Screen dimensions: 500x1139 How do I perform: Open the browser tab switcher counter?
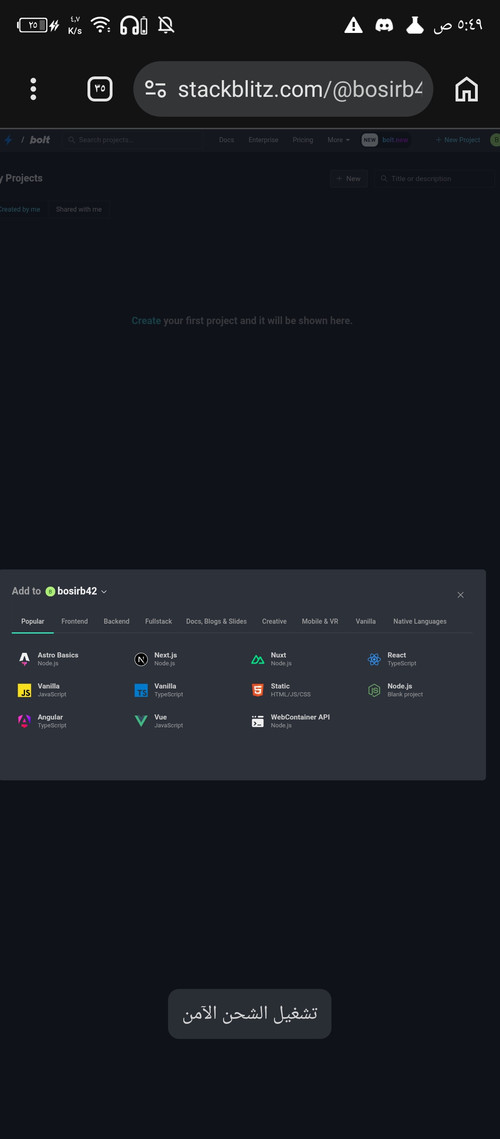(x=100, y=89)
